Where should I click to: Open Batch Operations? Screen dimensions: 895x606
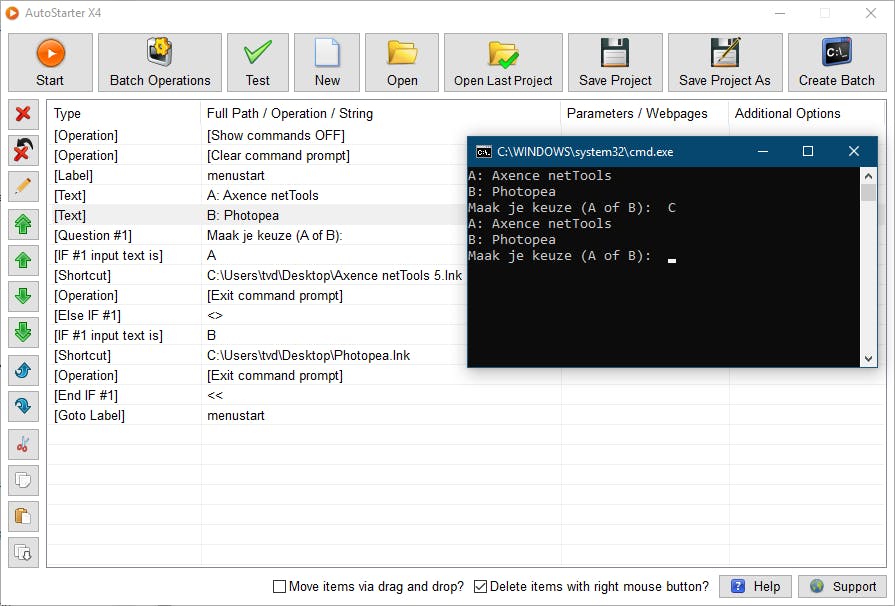click(160, 62)
